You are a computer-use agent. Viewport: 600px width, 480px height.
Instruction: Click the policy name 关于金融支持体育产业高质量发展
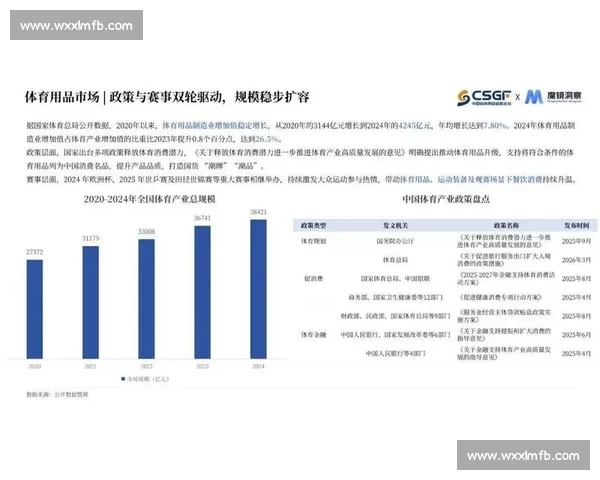pyautogui.click(x=504, y=354)
